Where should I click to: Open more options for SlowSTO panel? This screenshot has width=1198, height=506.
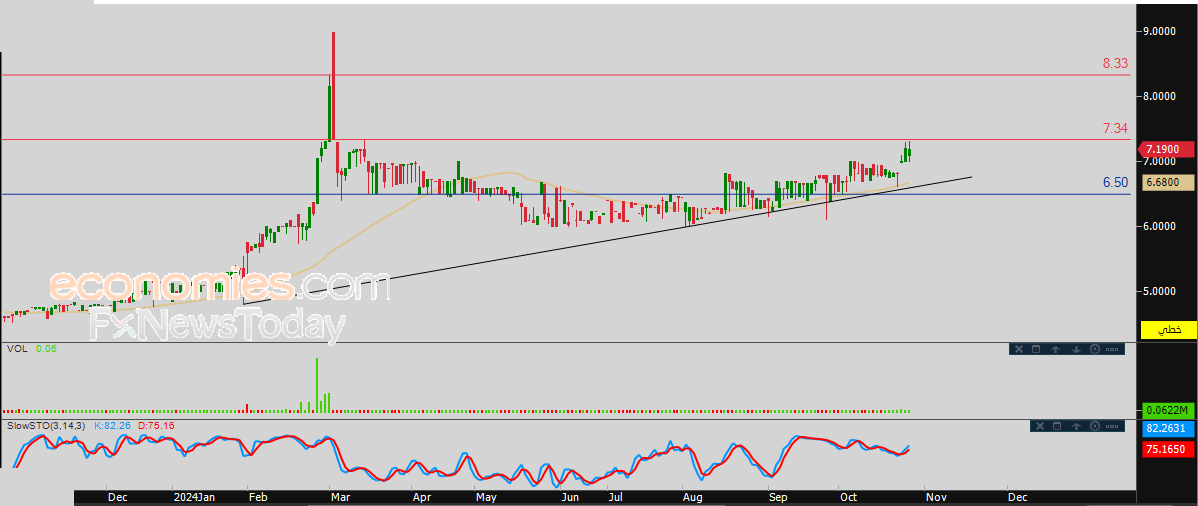coord(1112,427)
